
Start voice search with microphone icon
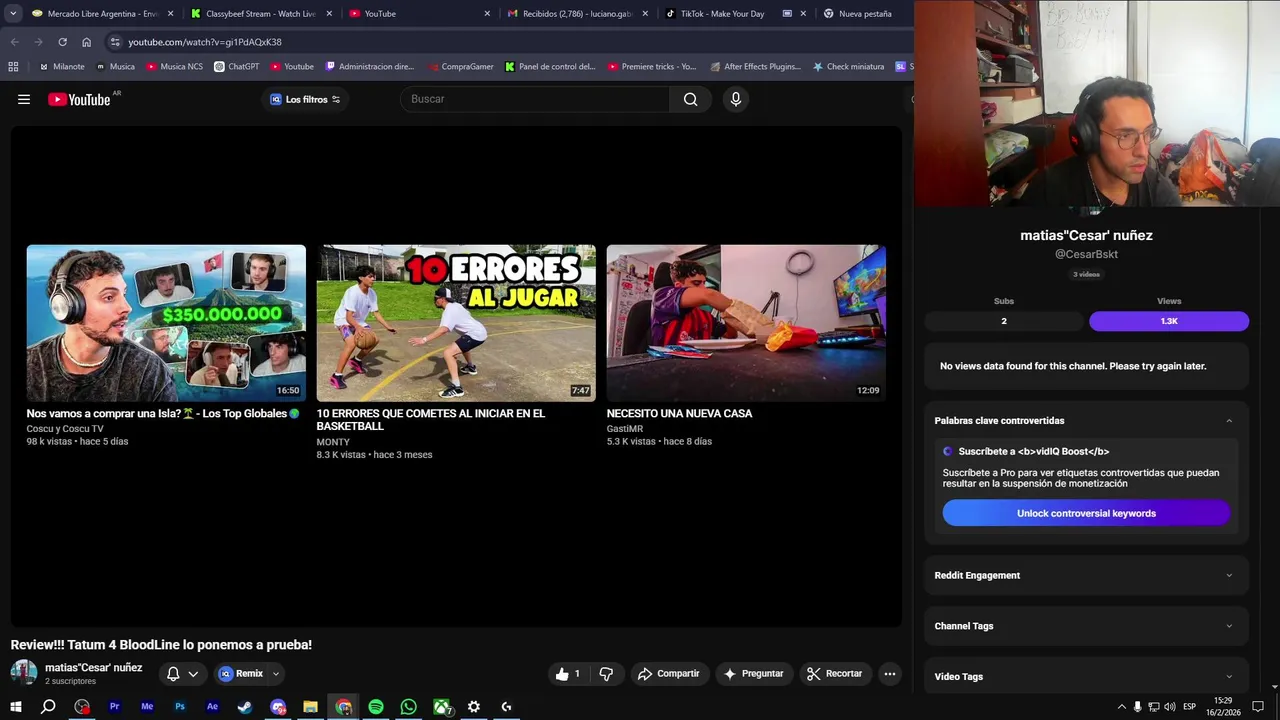point(736,99)
